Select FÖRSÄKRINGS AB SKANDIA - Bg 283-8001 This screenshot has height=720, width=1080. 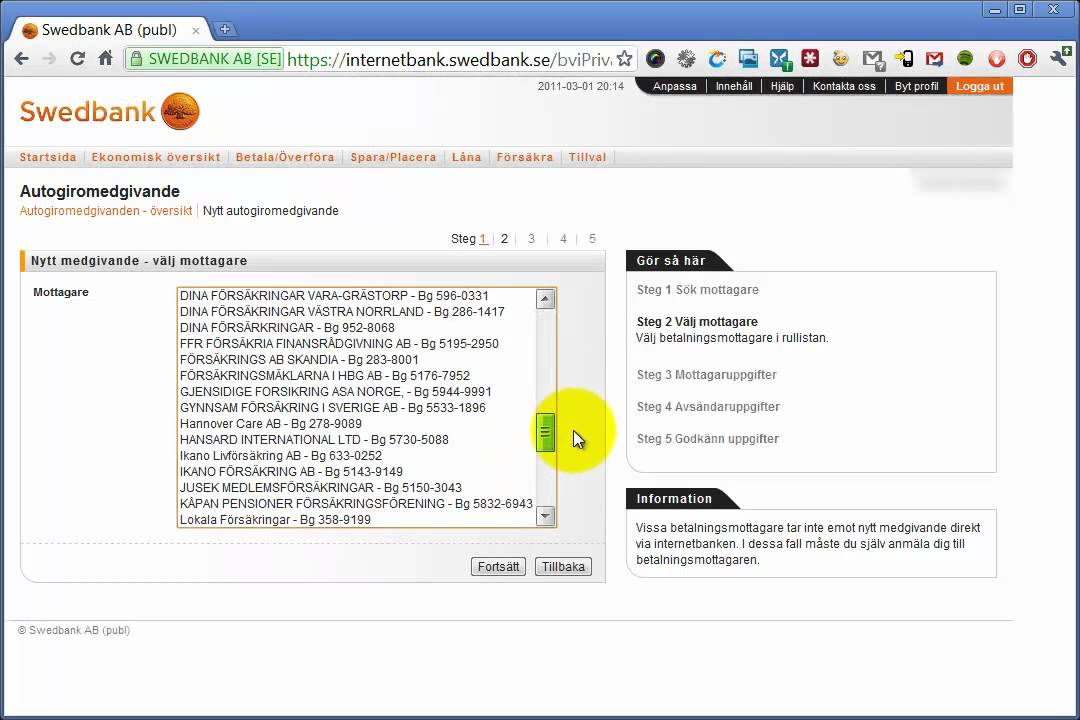[356, 360]
